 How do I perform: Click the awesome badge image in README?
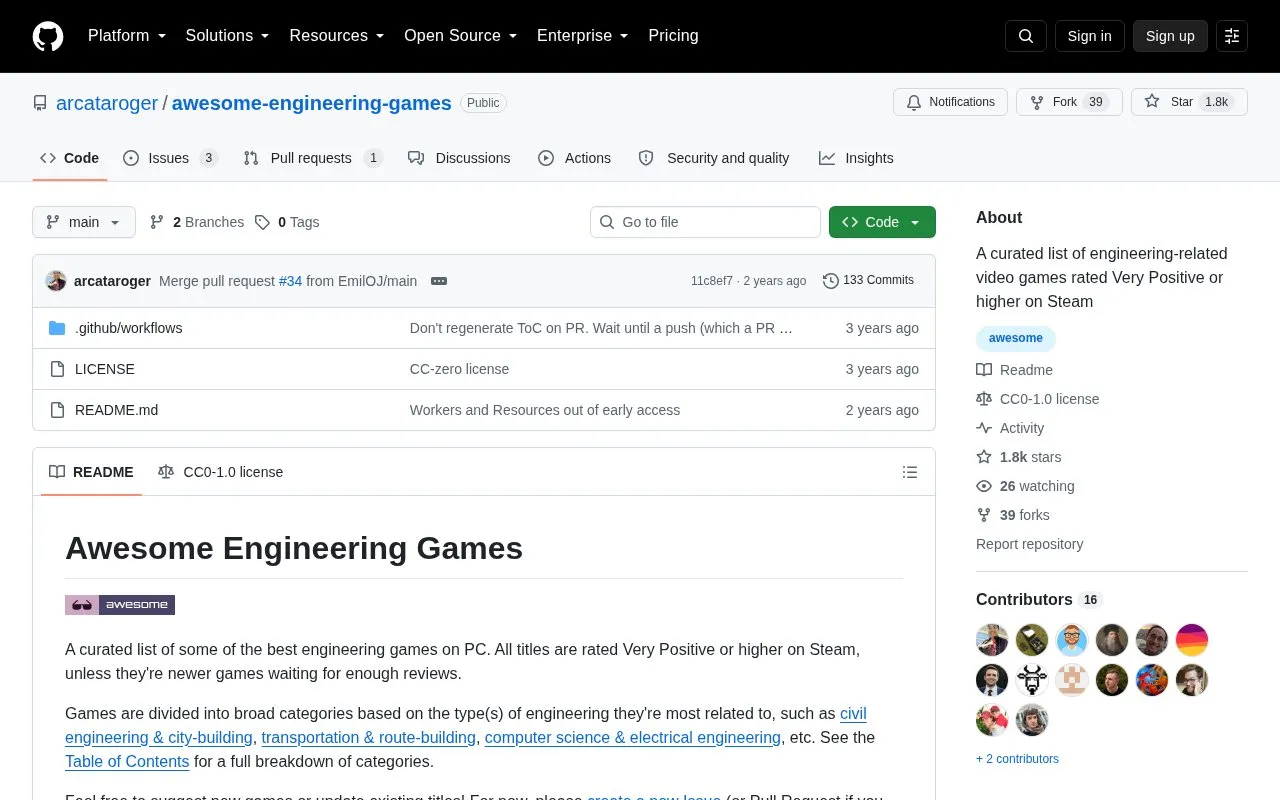[x=120, y=605]
